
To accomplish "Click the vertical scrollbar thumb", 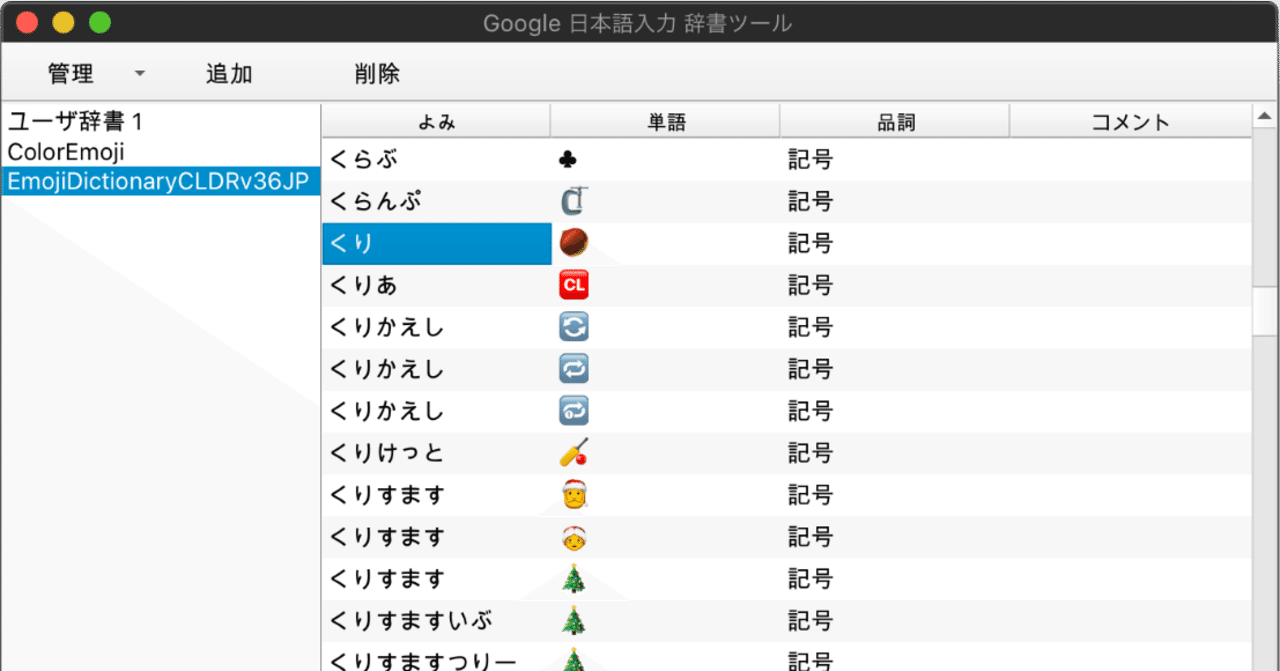I will point(1265,311).
